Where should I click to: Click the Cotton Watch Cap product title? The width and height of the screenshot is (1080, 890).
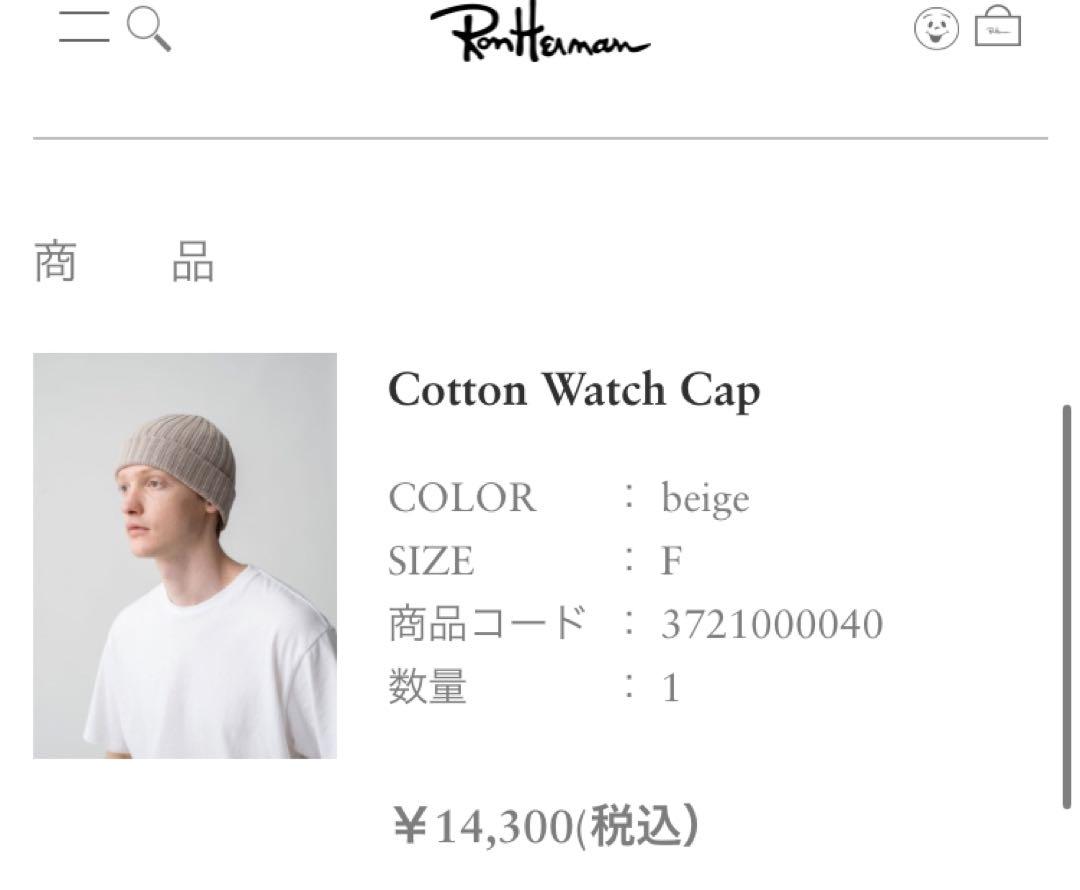(x=574, y=391)
